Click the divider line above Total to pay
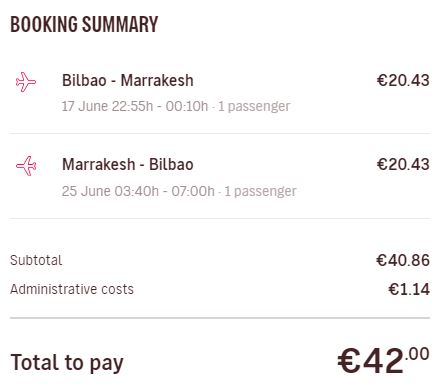Screen dimensions: 445x389 pos(220,318)
